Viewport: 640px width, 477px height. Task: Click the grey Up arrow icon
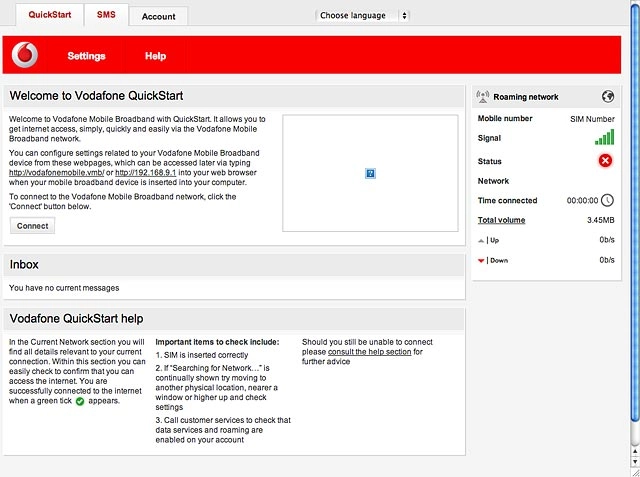(x=481, y=241)
